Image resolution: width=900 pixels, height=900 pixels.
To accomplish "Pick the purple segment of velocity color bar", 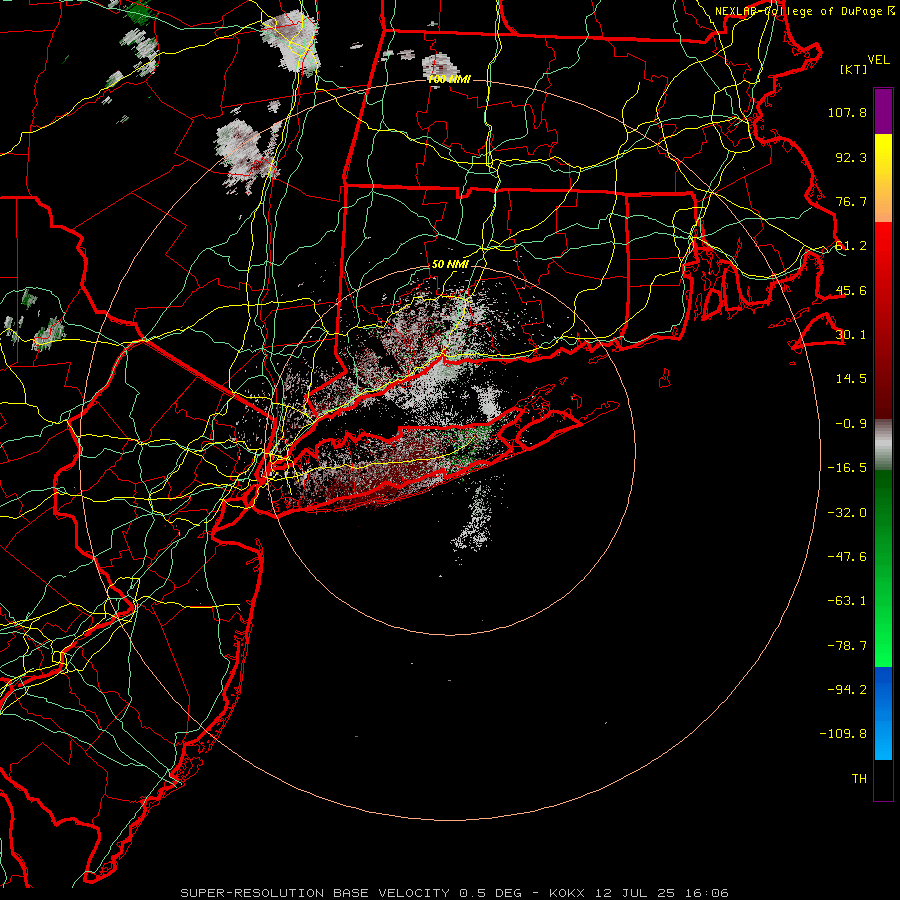I will click(883, 112).
